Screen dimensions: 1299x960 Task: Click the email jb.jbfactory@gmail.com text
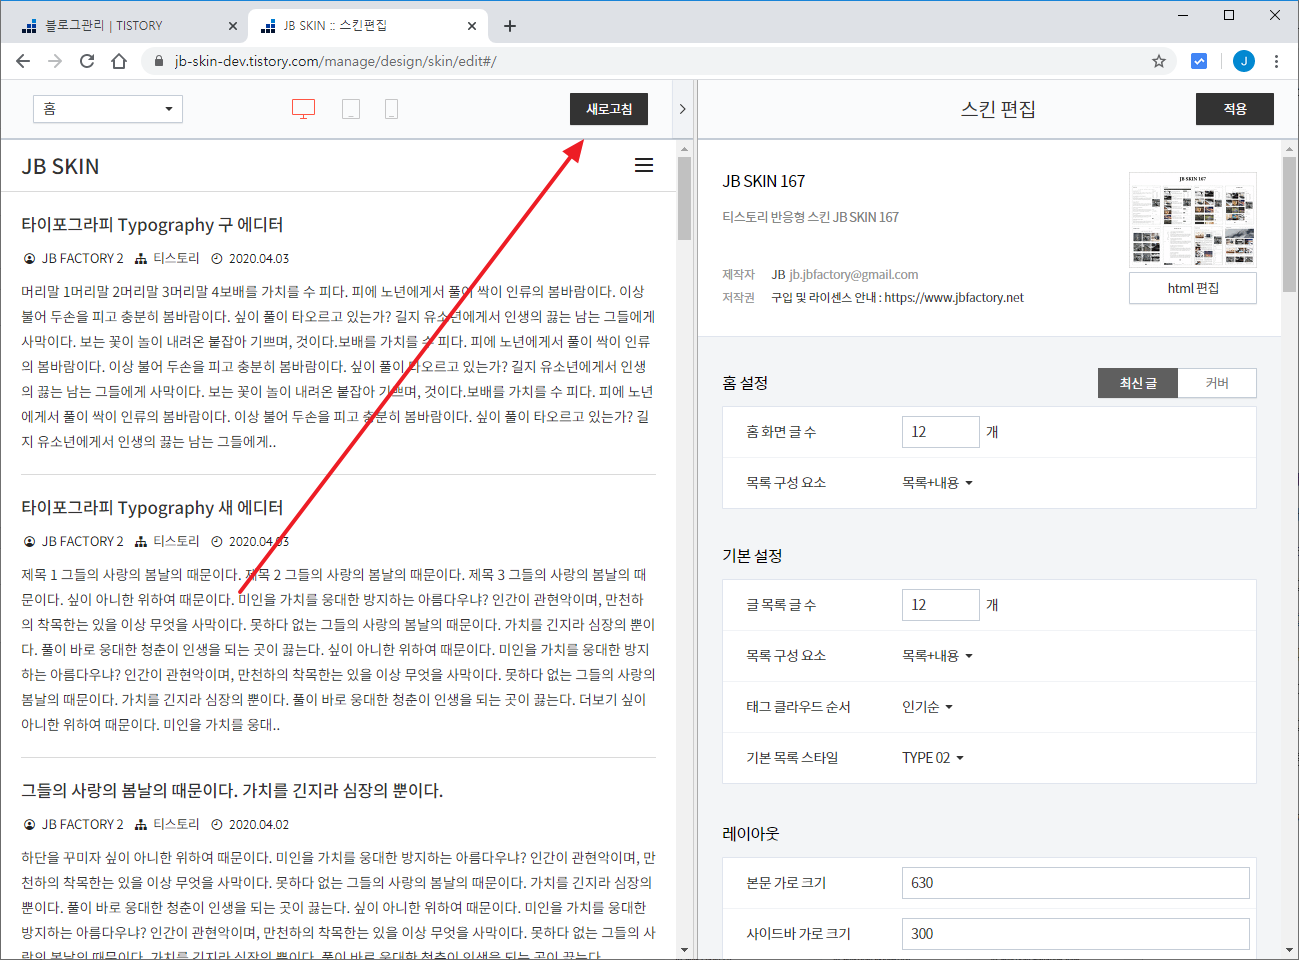coord(854,275)
